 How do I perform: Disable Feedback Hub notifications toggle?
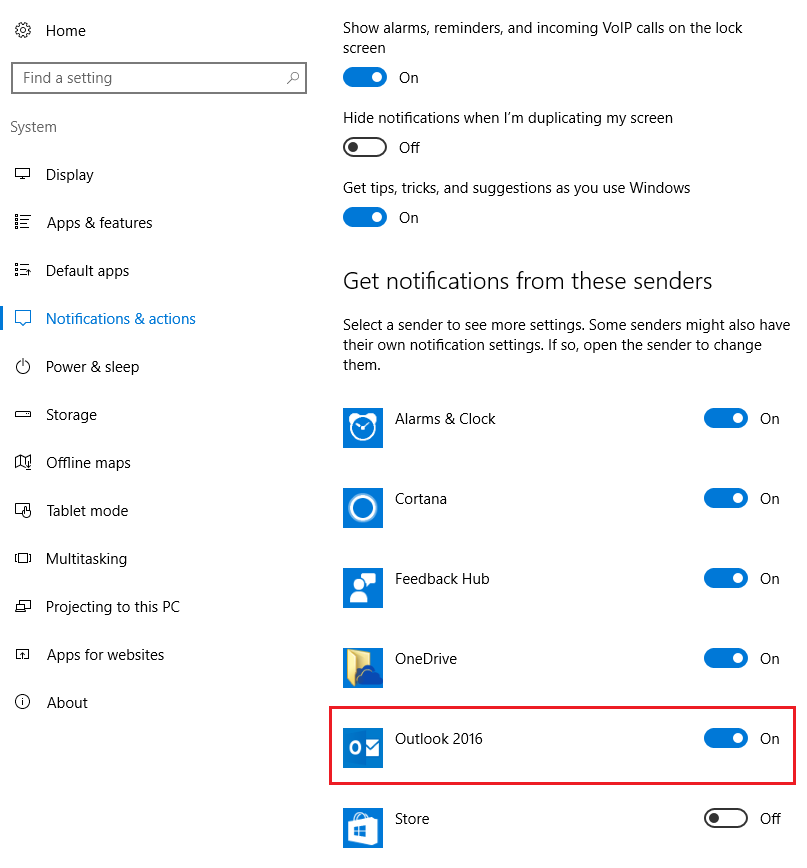(726, 578)
